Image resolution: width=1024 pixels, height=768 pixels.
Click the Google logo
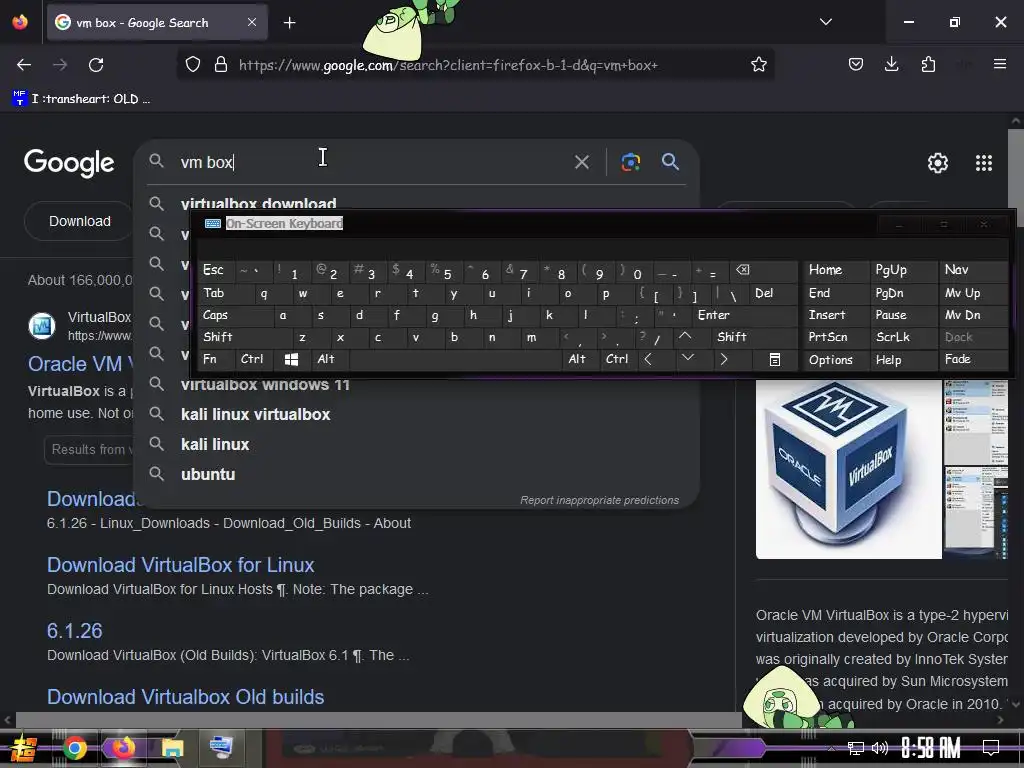click(69, 163)
